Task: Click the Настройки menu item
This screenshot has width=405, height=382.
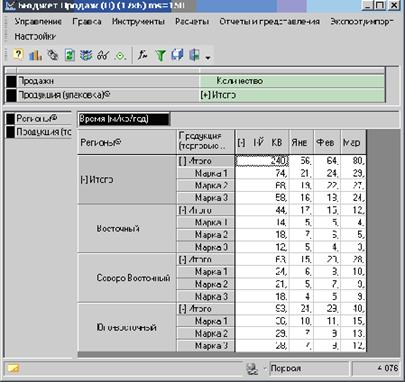Action: [x=35, y=36]
